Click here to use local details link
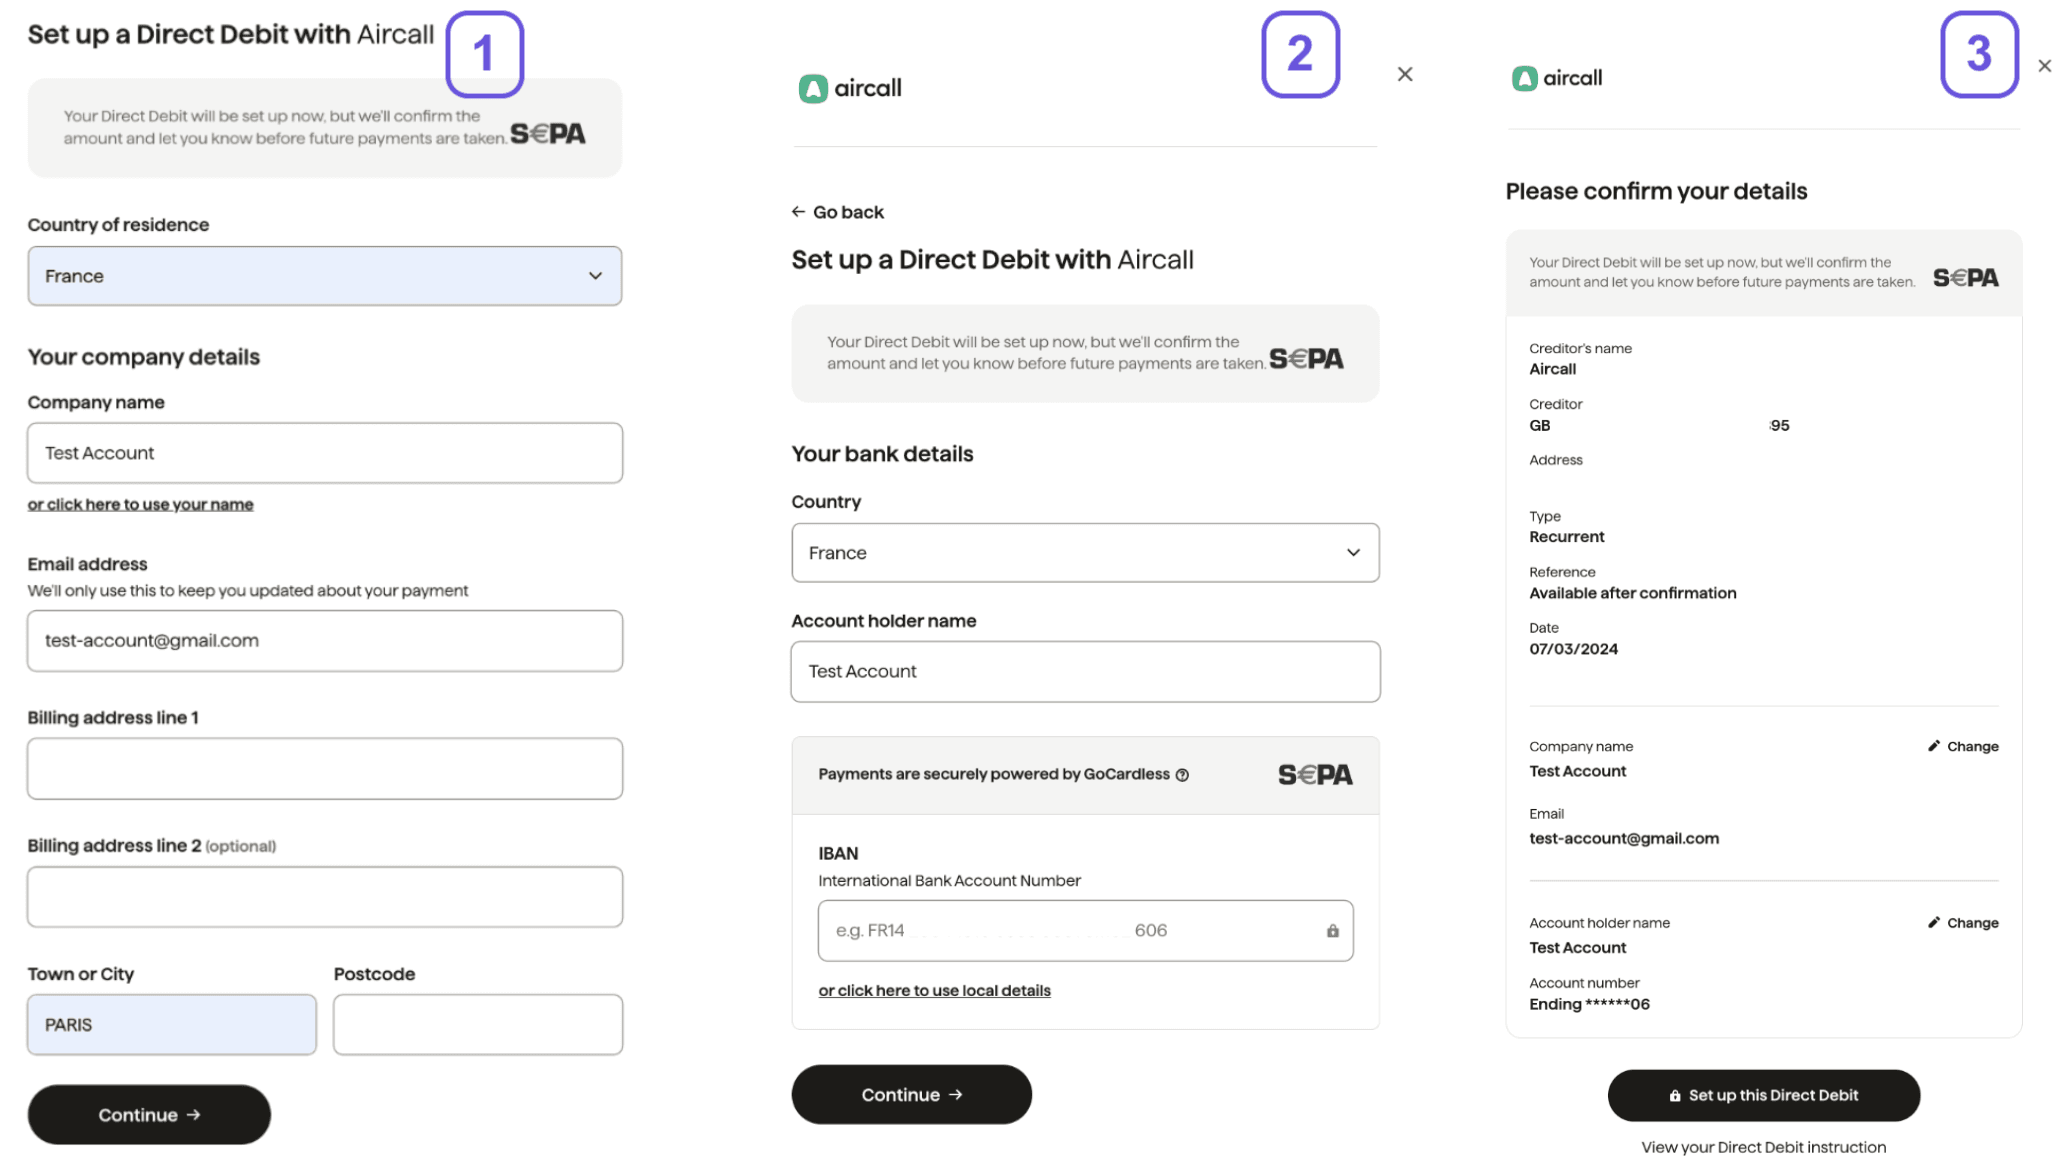Screen dimensions: 2062x1176 coord(934,990)
